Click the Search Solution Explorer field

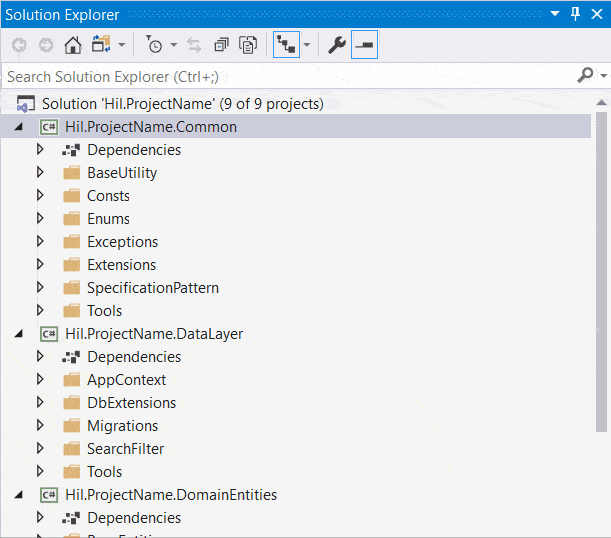(288, 77)
